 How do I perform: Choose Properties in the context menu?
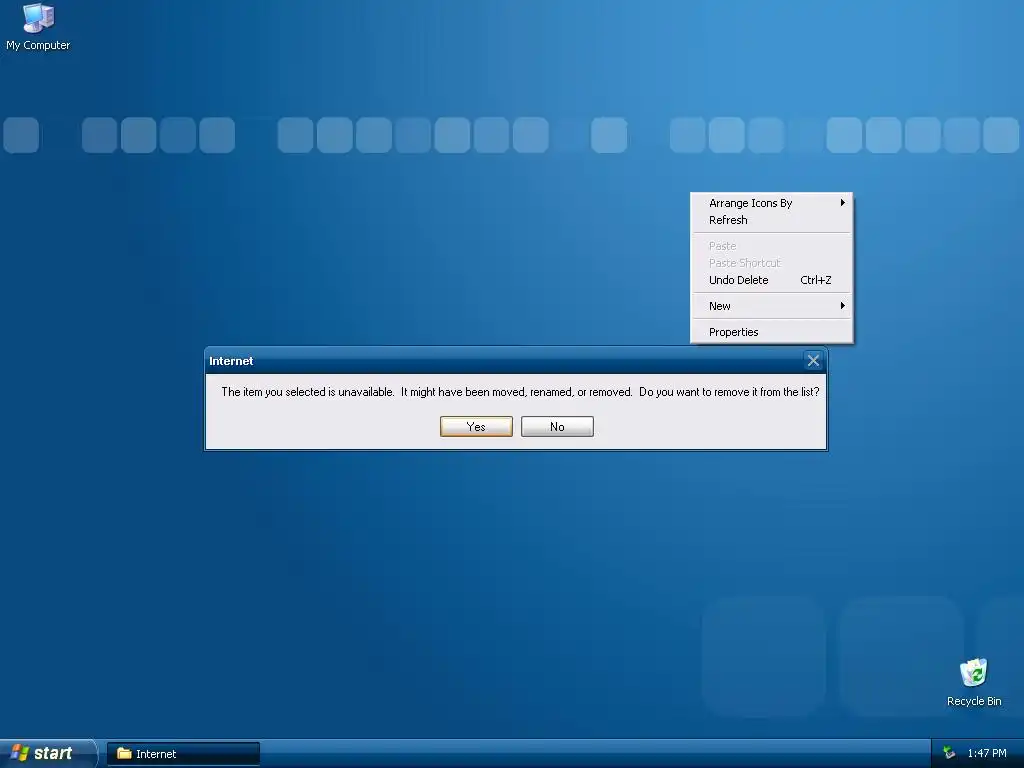[x=772, y=332]
